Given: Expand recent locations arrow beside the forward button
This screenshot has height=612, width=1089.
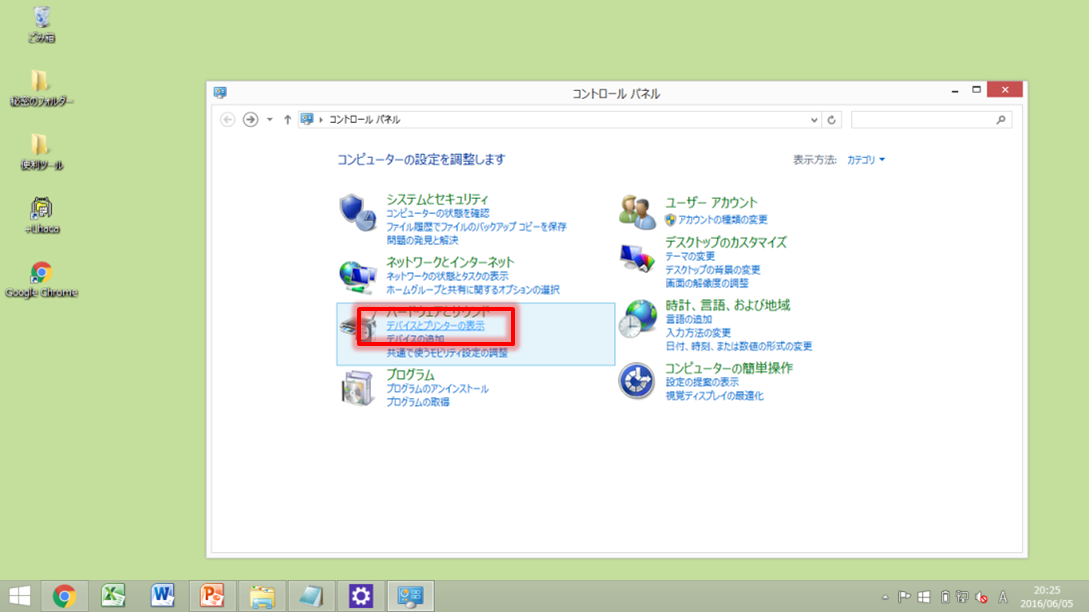Looking at the screenshot, I should 270,120.
